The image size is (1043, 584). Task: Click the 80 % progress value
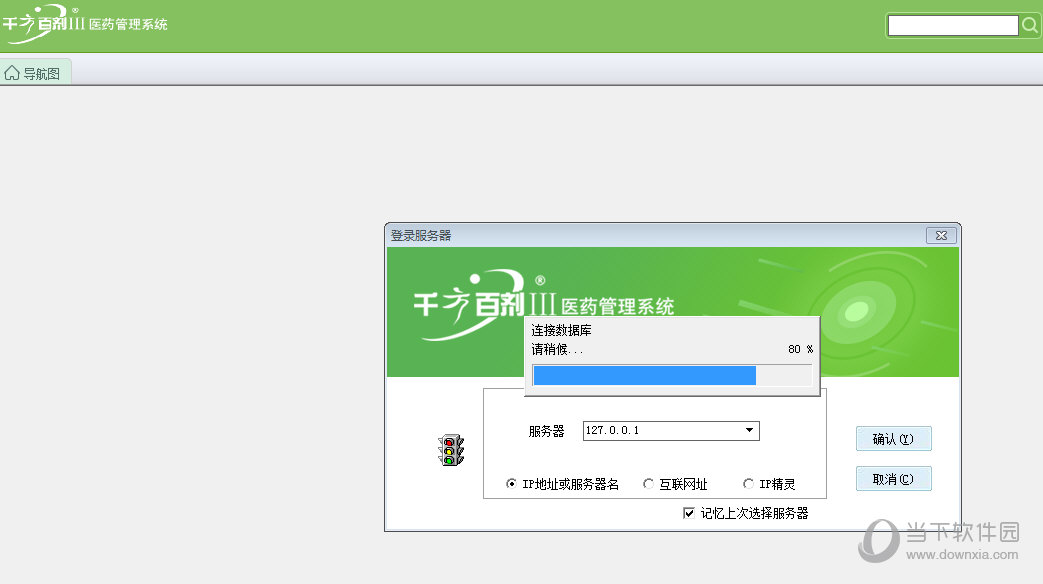pyautogui.click(x=800, y=349)
